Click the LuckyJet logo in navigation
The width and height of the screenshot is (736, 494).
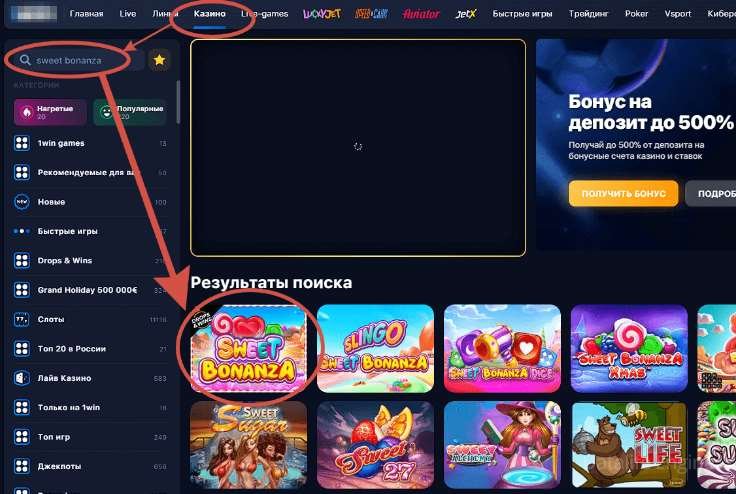coord(322,14)
